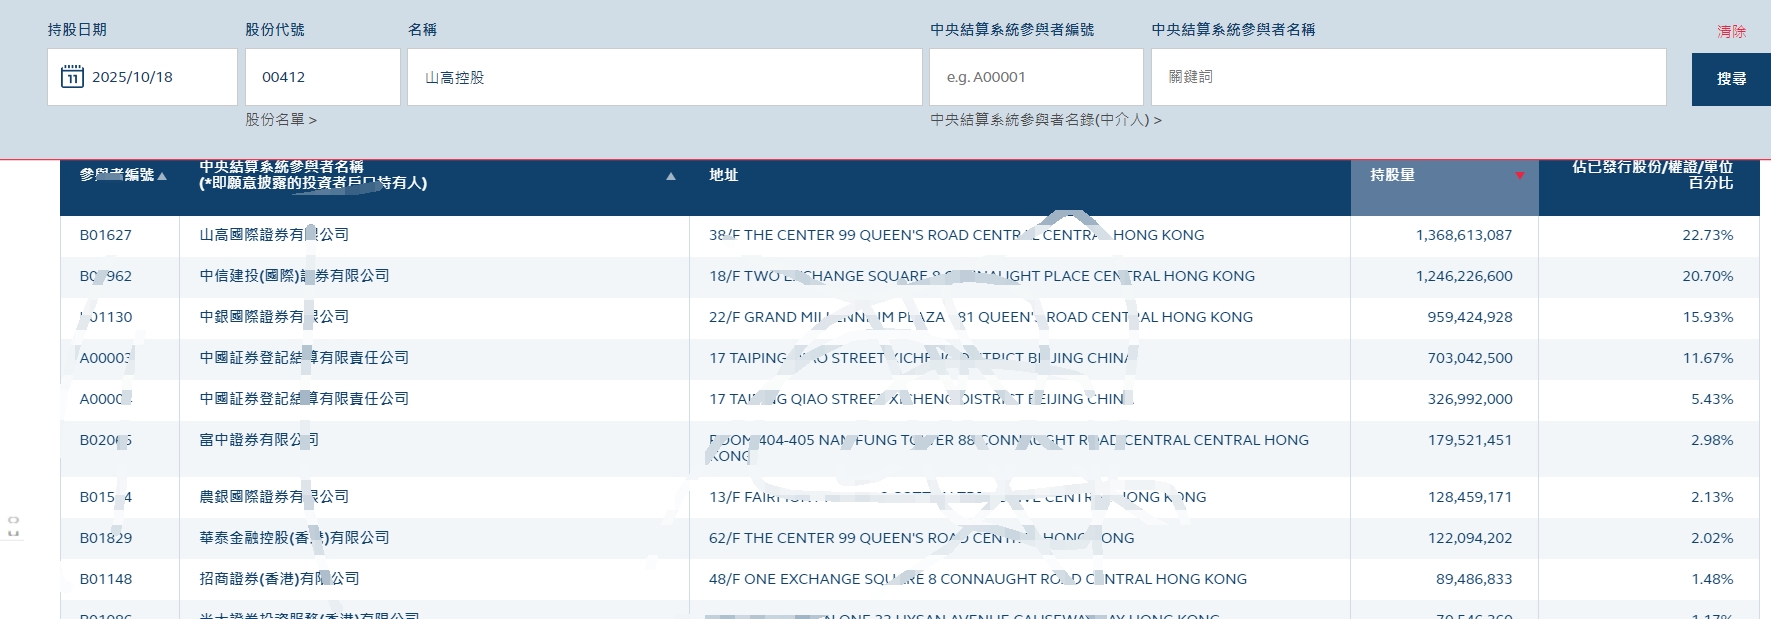The width and height of the screenshot is (1771, 619).
Task: Select address 22/F GRAND MILLENNIUM PLAZA
Action: click(x=981, y=317)
